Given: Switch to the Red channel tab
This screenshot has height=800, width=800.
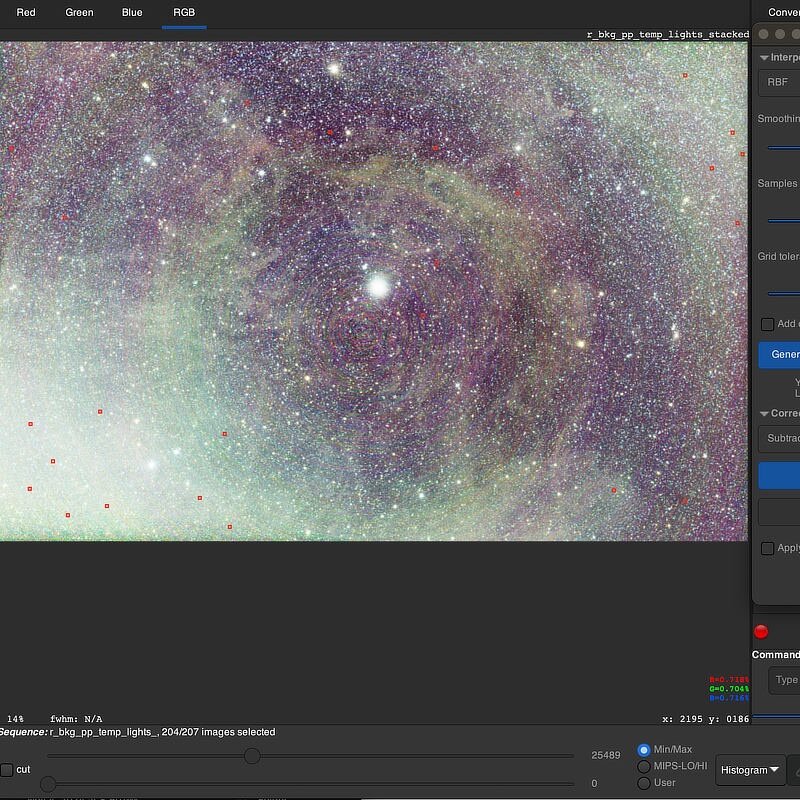Looking at the screenshot, I should pyautogui.click(x=26, y=12).
